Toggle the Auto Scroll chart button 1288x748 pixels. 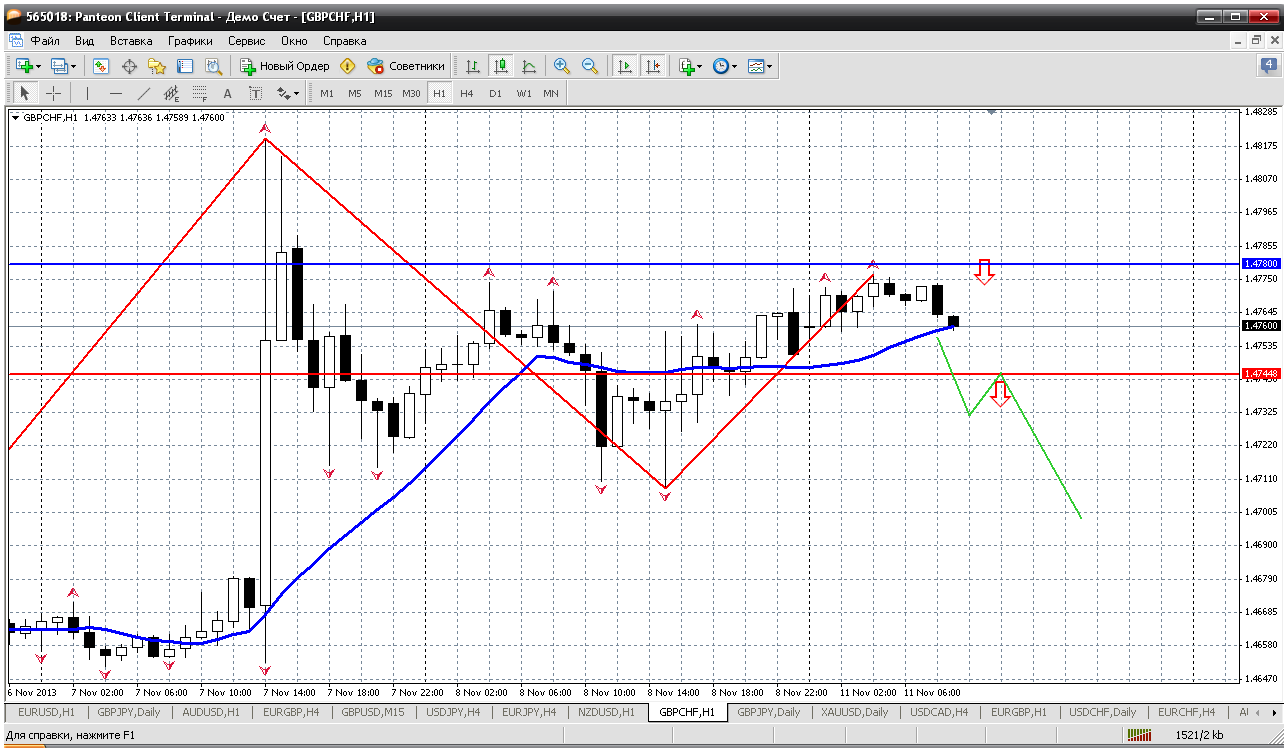click(x=625, y=66)
